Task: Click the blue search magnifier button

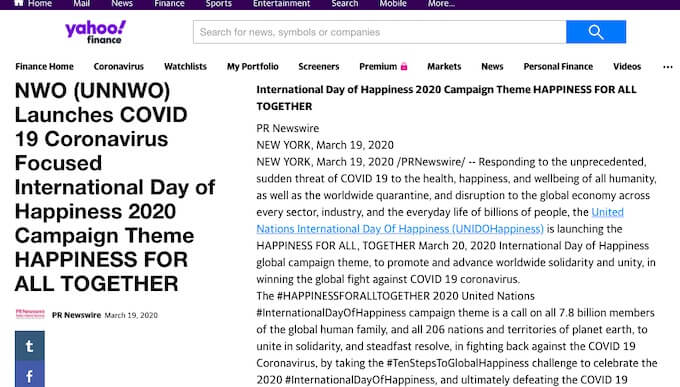Action: pyautogui.click(x=596, y=32)
